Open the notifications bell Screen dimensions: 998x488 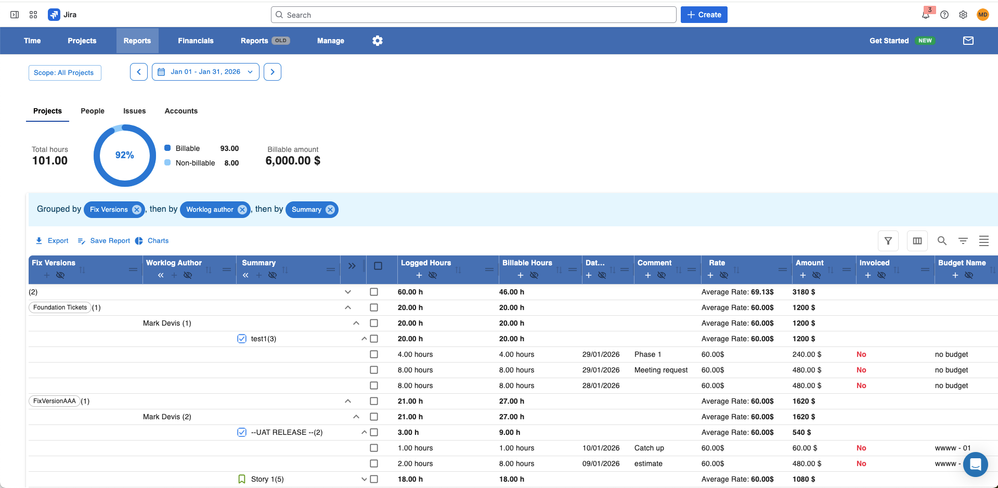point(926,15)
